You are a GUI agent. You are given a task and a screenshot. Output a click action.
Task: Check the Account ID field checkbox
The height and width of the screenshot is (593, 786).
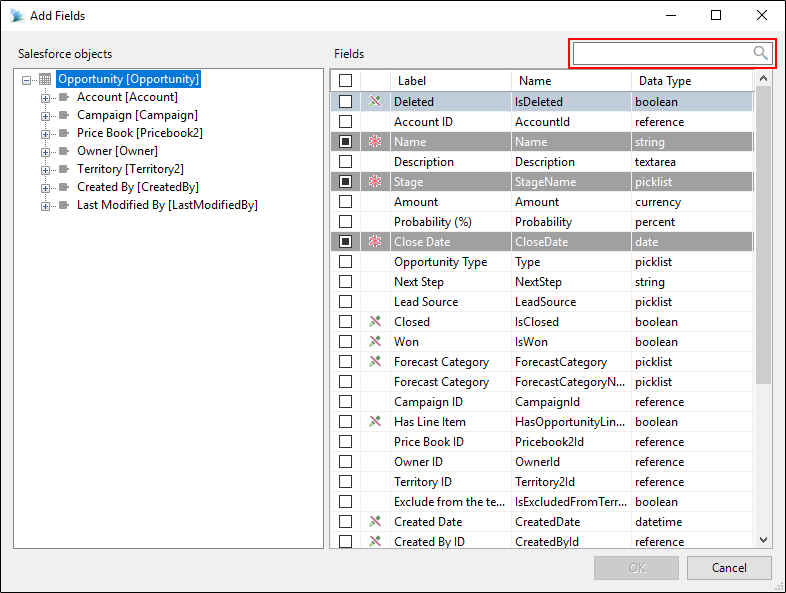pos(345,121)
